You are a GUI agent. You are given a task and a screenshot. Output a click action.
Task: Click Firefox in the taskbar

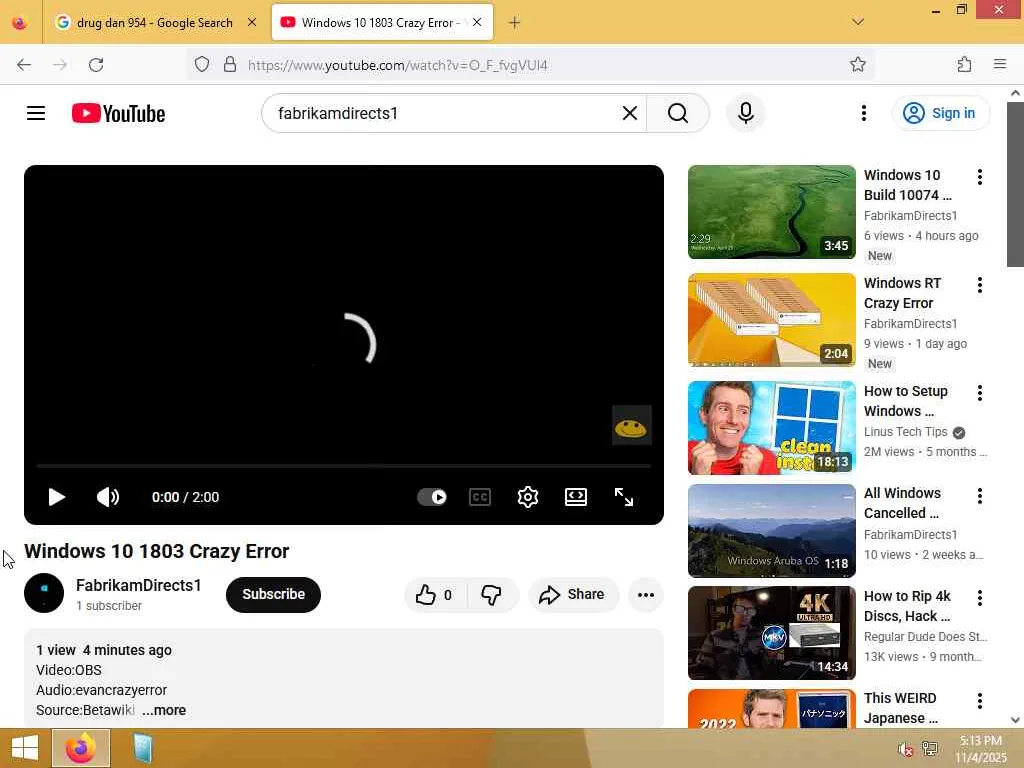[x=81, y=748]
